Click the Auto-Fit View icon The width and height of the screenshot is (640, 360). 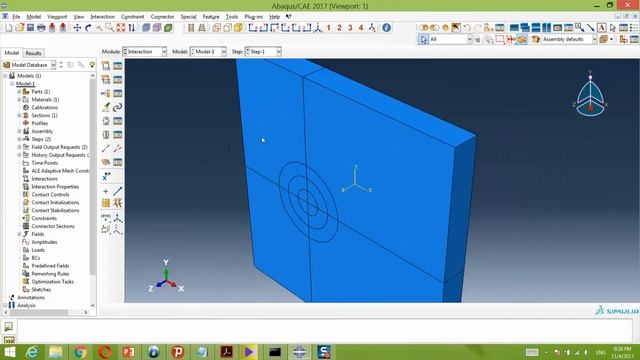coord(121,28)
